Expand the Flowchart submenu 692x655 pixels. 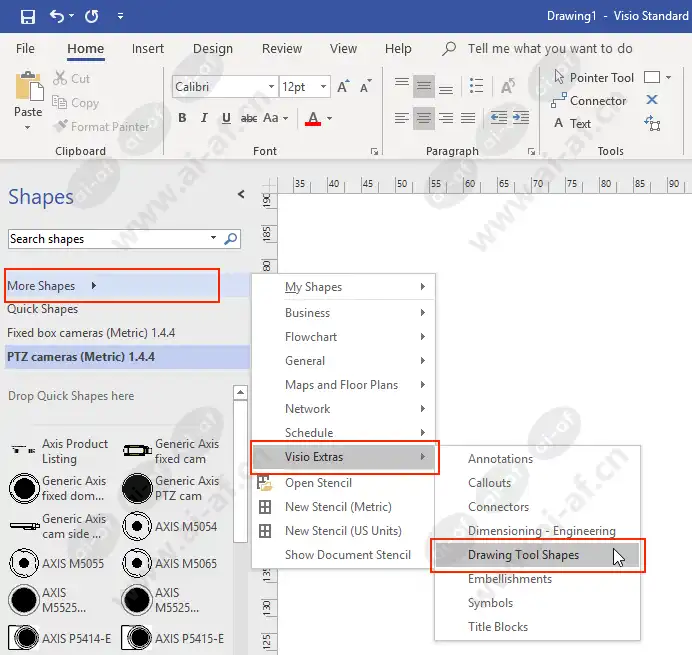click(343, 337)
